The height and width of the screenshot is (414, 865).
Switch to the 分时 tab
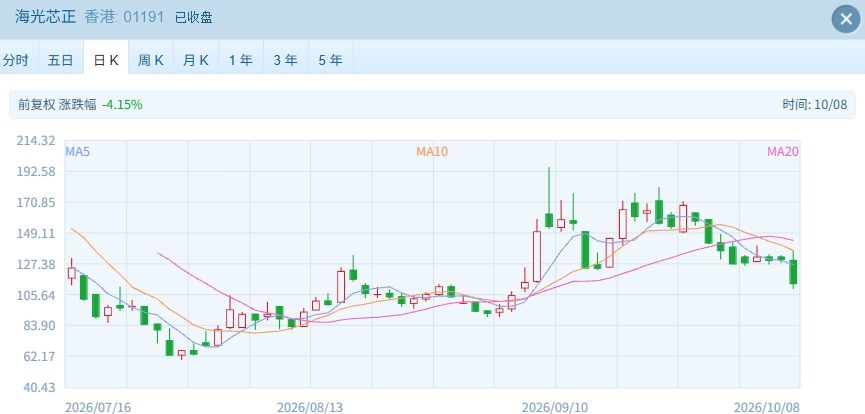(16, 60)
